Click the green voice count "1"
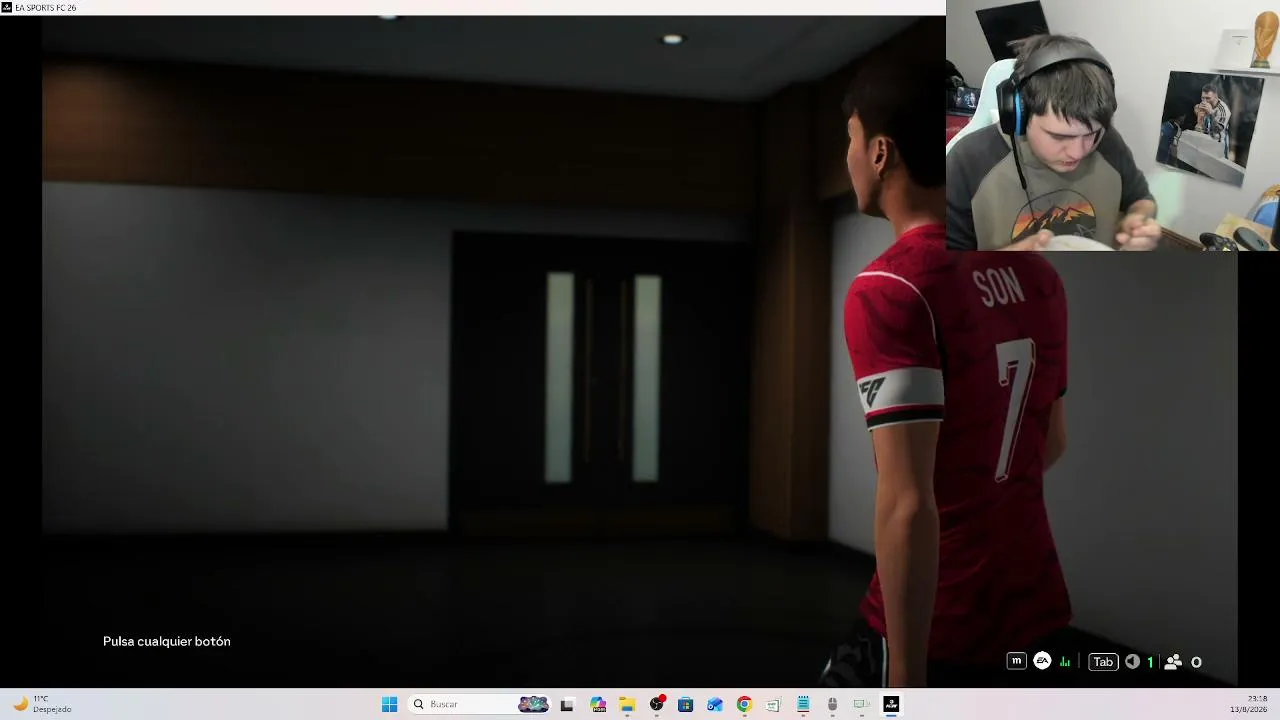The width and height of the screenshot is (1280, 720). tap(1150, 661)
